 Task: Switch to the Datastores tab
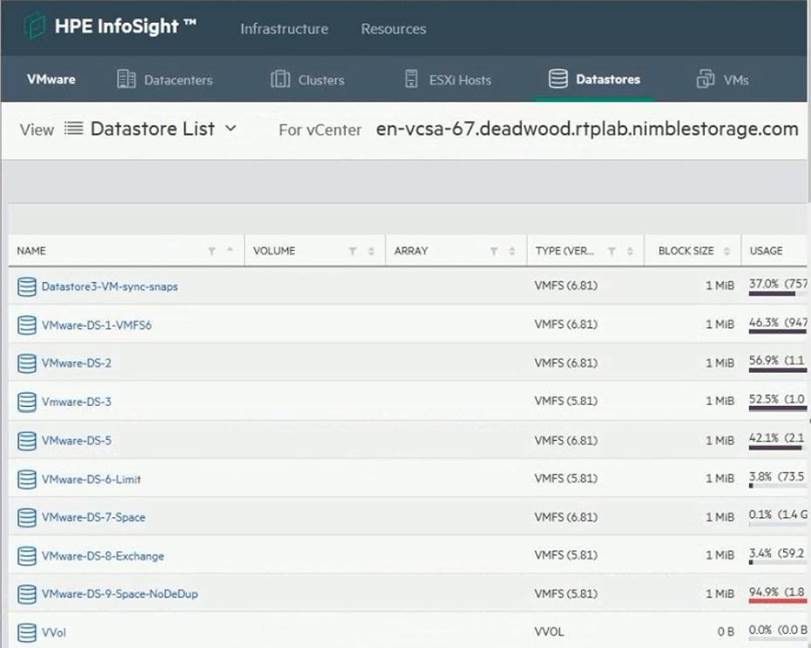(595, 79)
